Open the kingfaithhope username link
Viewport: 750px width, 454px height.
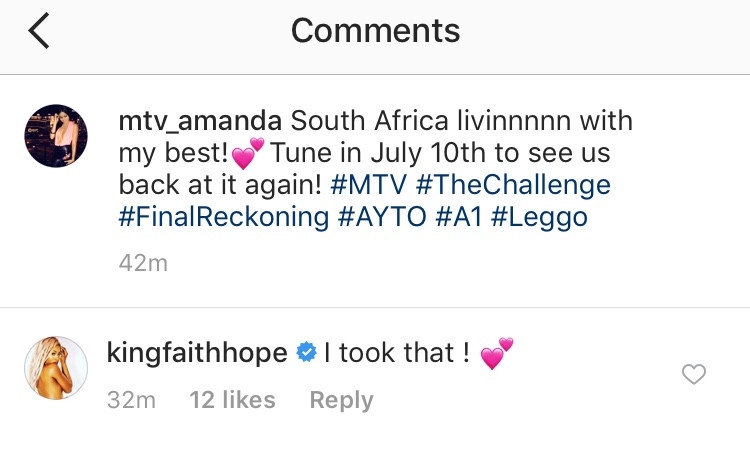click(x=197, y=353)
